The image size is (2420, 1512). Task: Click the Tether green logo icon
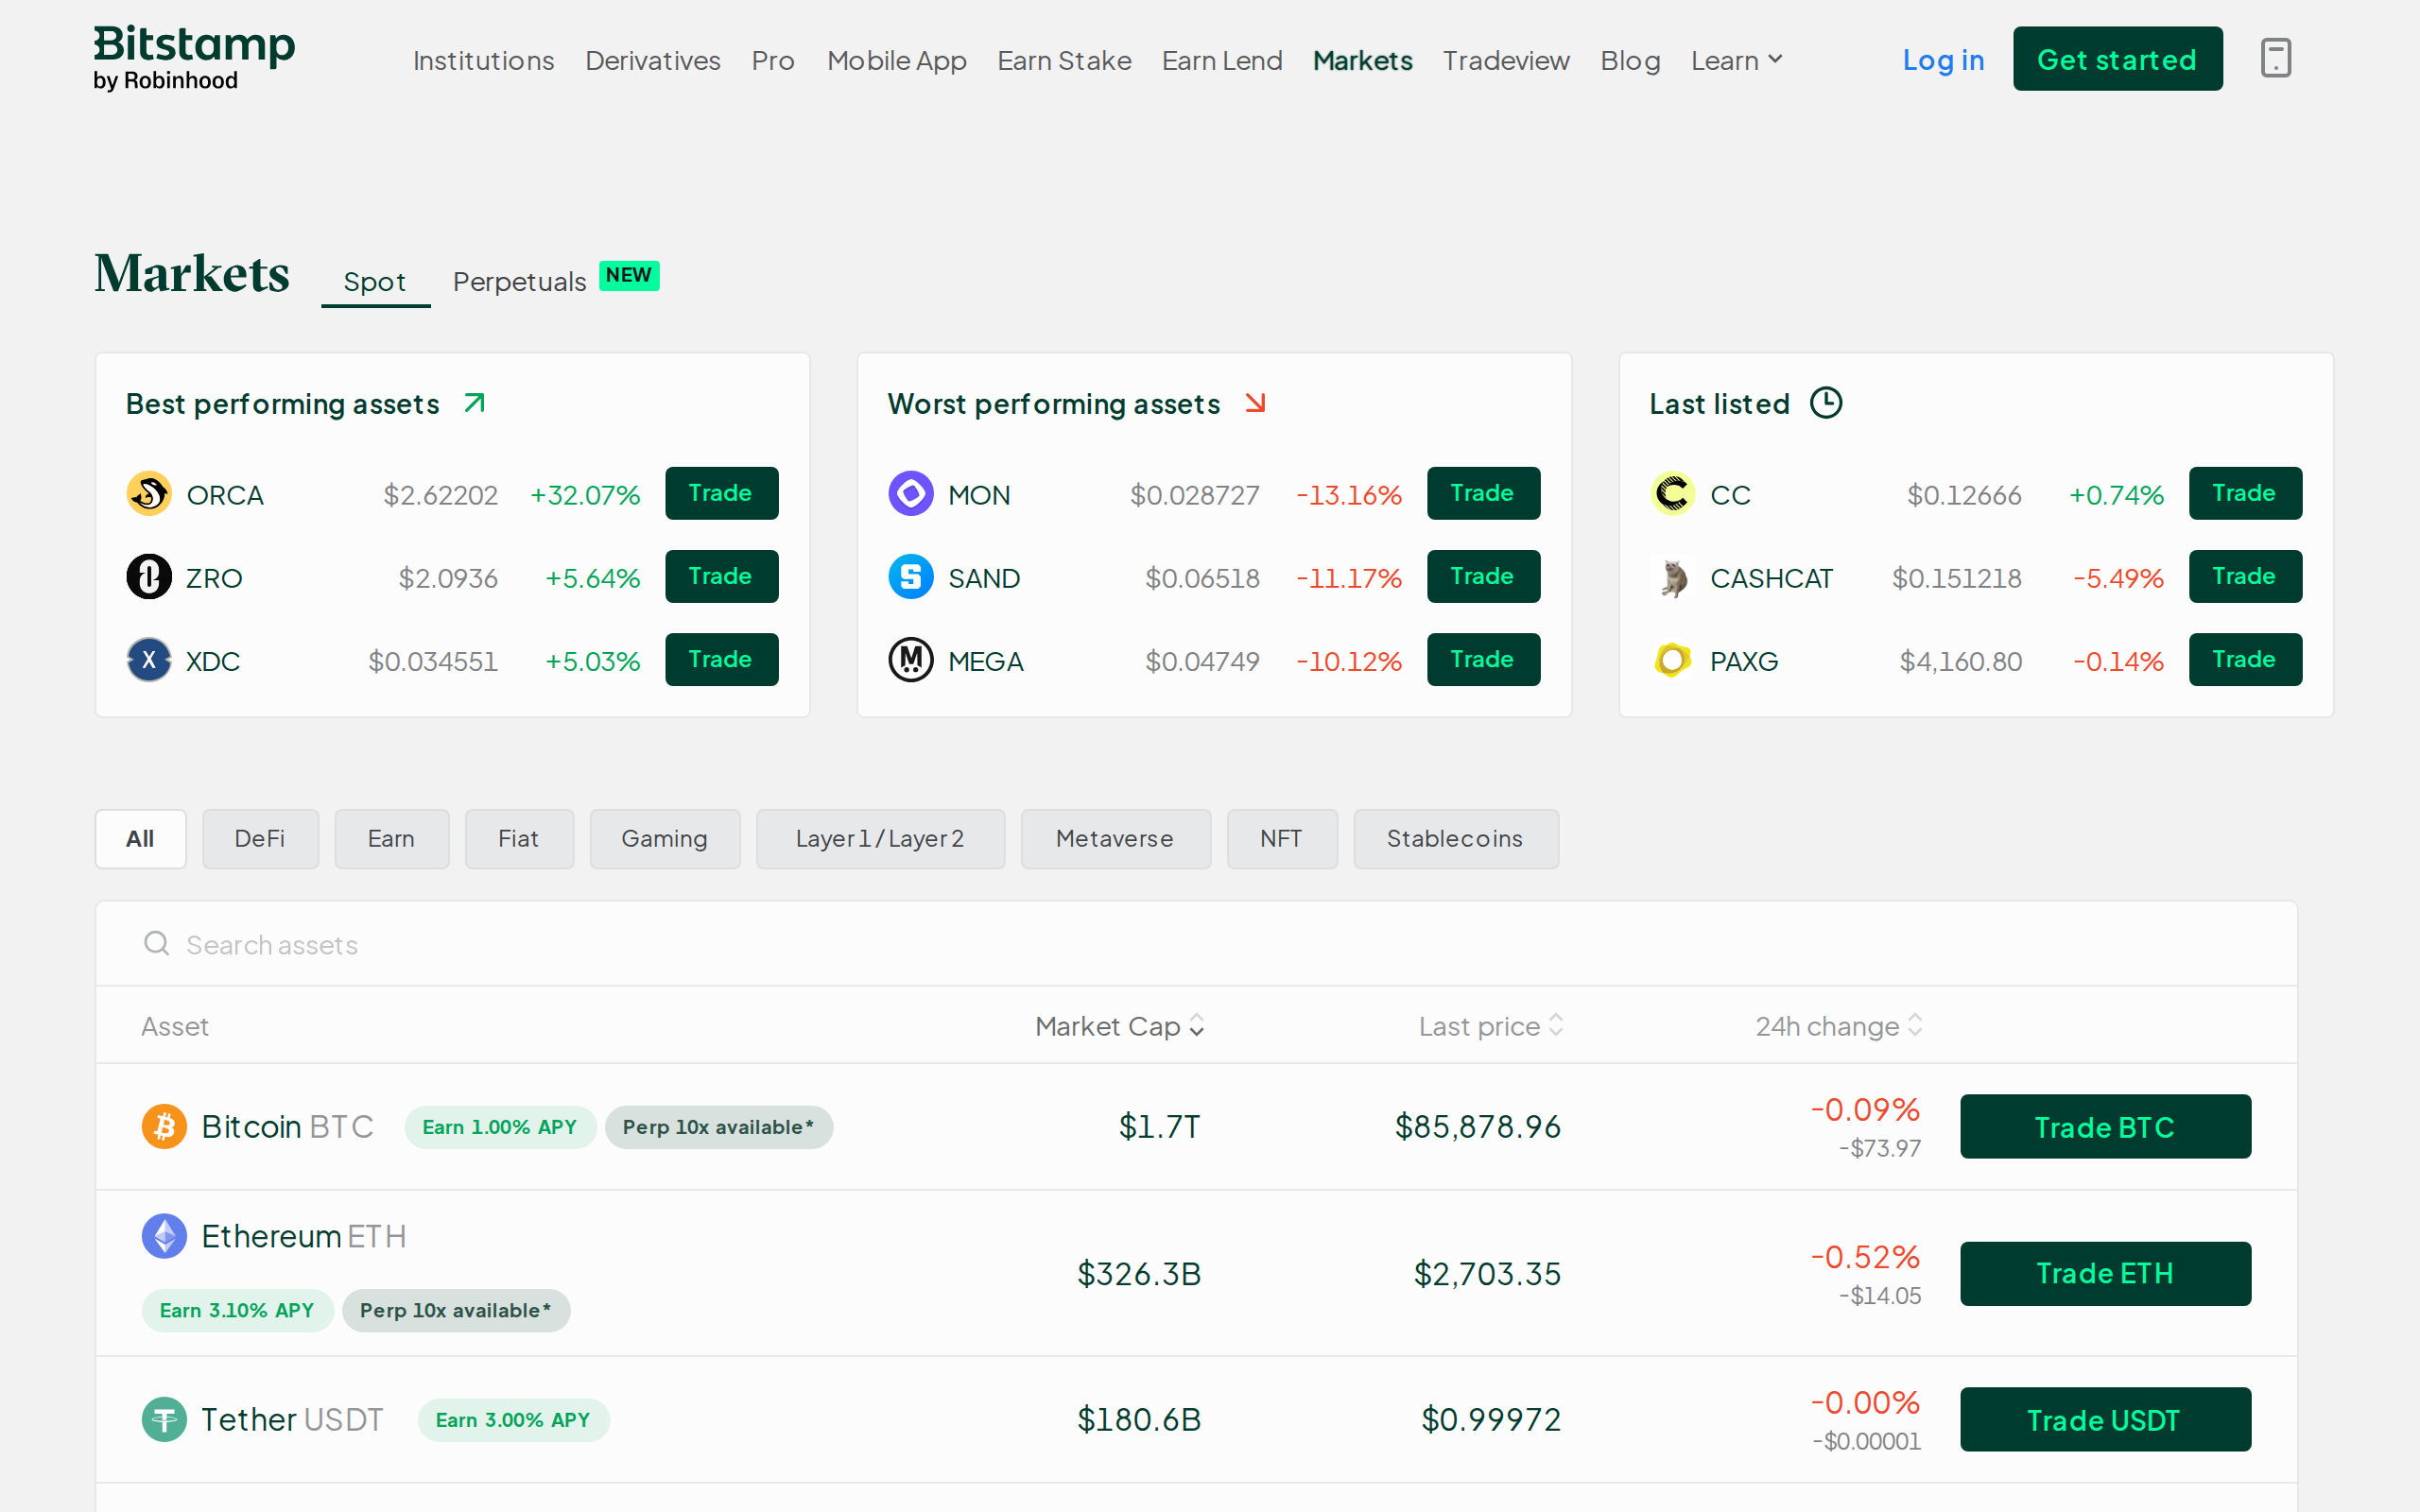(164, 1419)
